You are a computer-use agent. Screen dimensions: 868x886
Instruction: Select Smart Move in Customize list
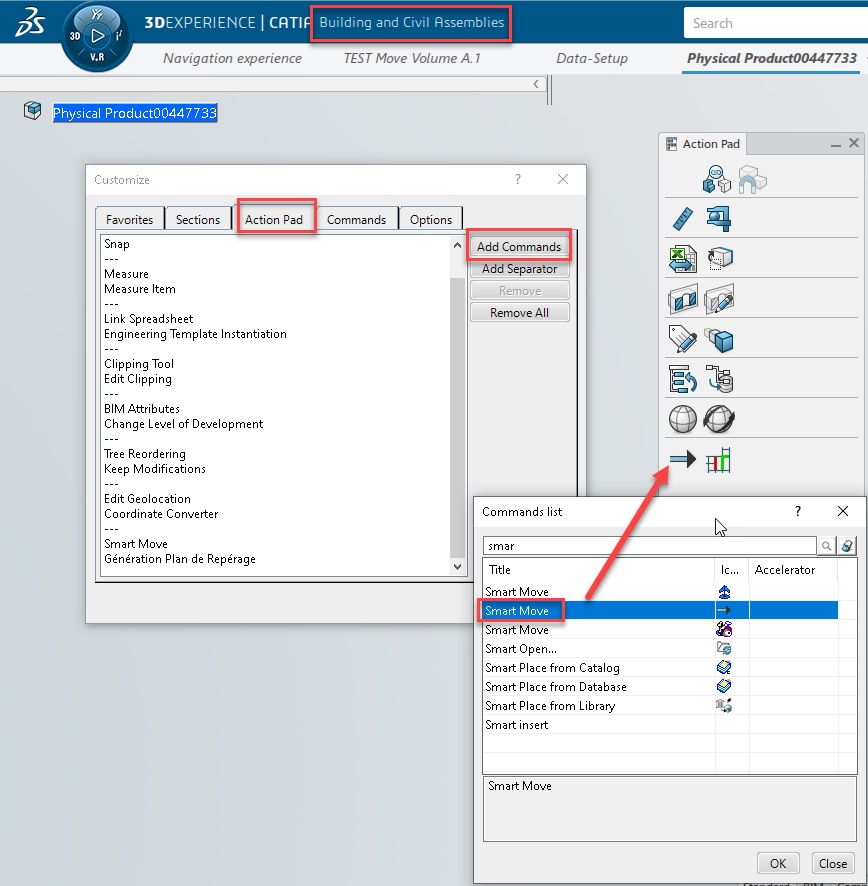pos(136,544)
